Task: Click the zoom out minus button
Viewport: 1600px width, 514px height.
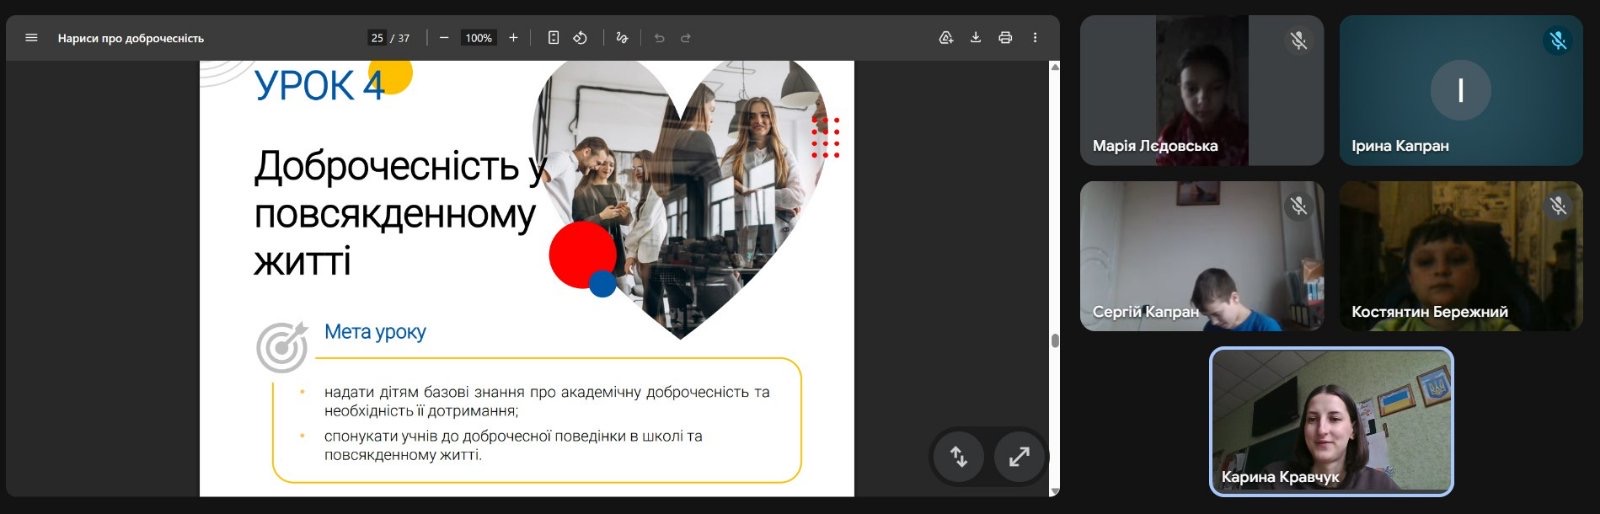Action: coord(444,38)
